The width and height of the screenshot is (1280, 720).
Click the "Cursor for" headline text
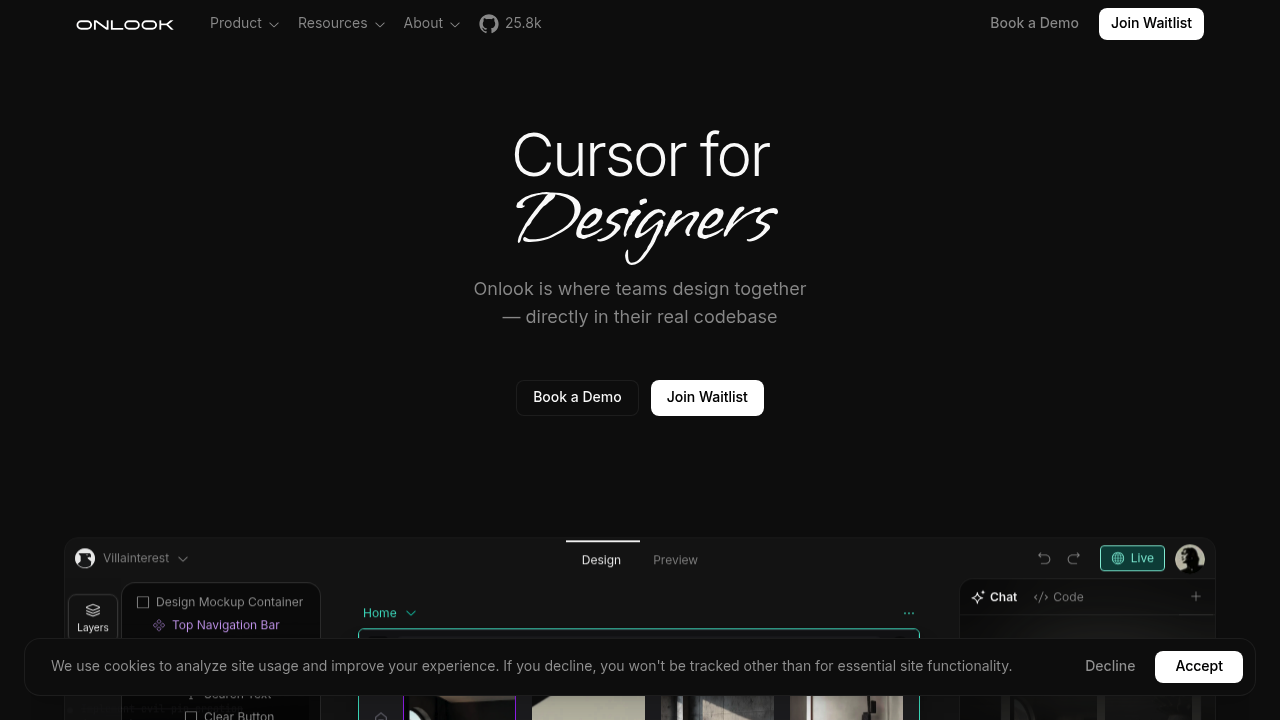(641, 156)
